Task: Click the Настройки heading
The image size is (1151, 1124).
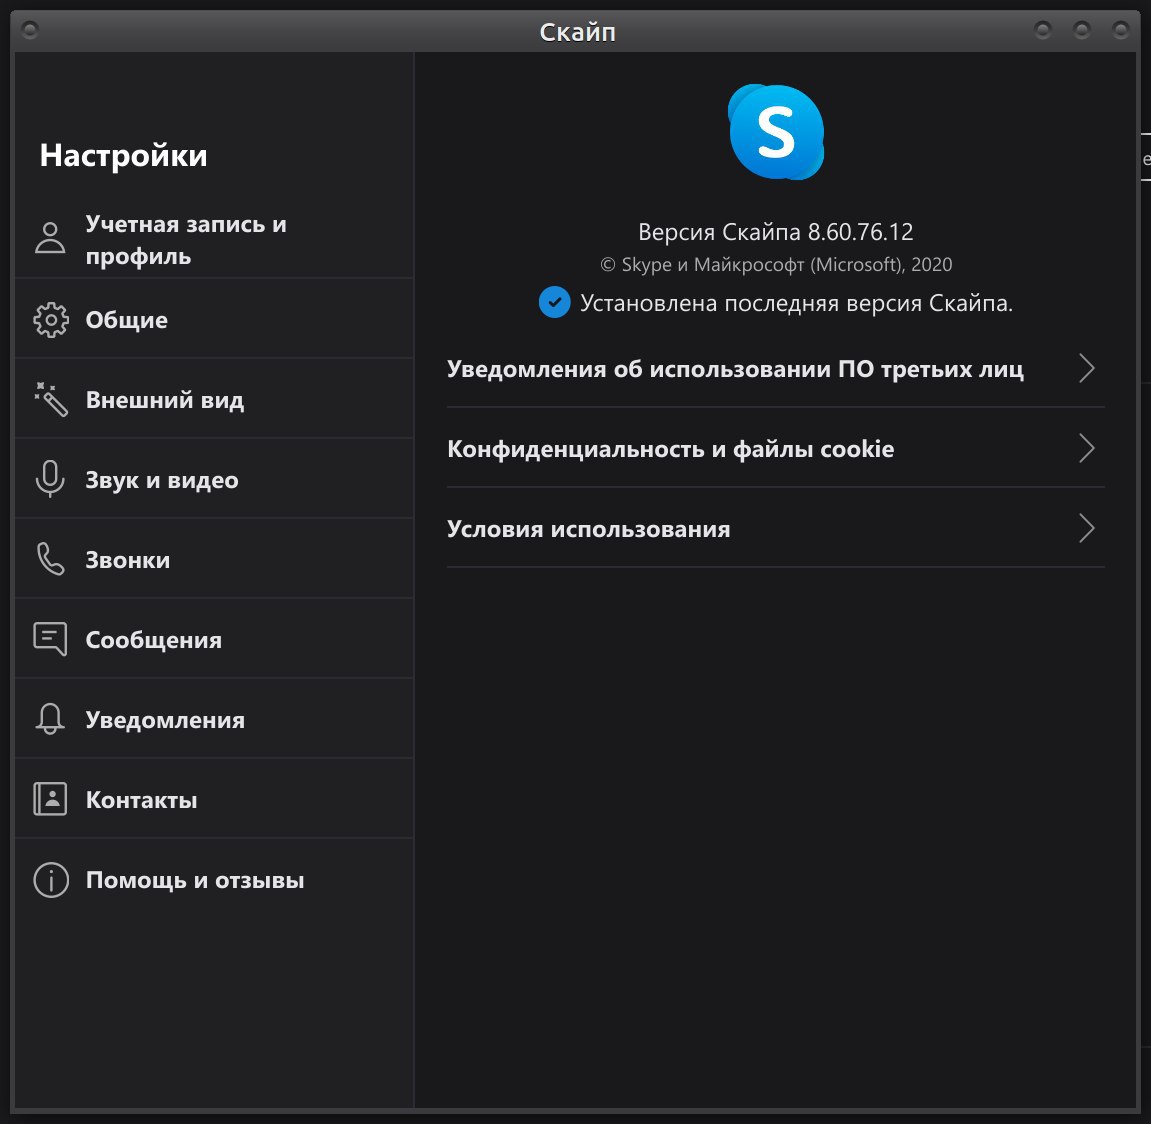Action: (123, 156)
